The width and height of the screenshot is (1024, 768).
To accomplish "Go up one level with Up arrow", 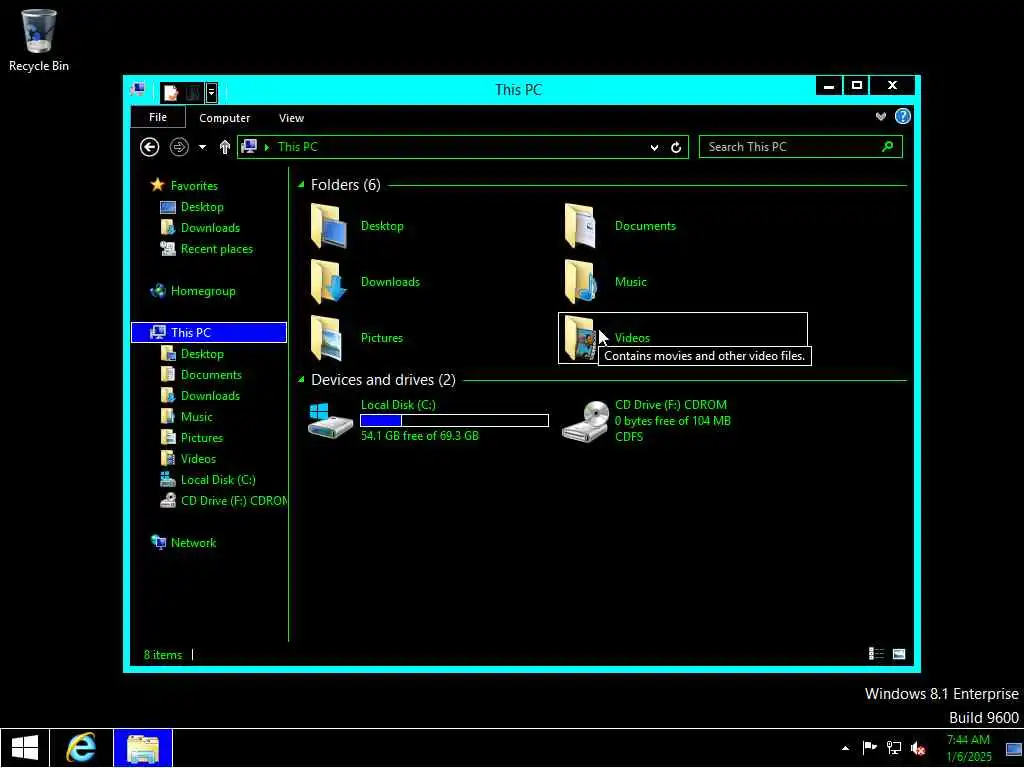I will click(x=225, y=147).
